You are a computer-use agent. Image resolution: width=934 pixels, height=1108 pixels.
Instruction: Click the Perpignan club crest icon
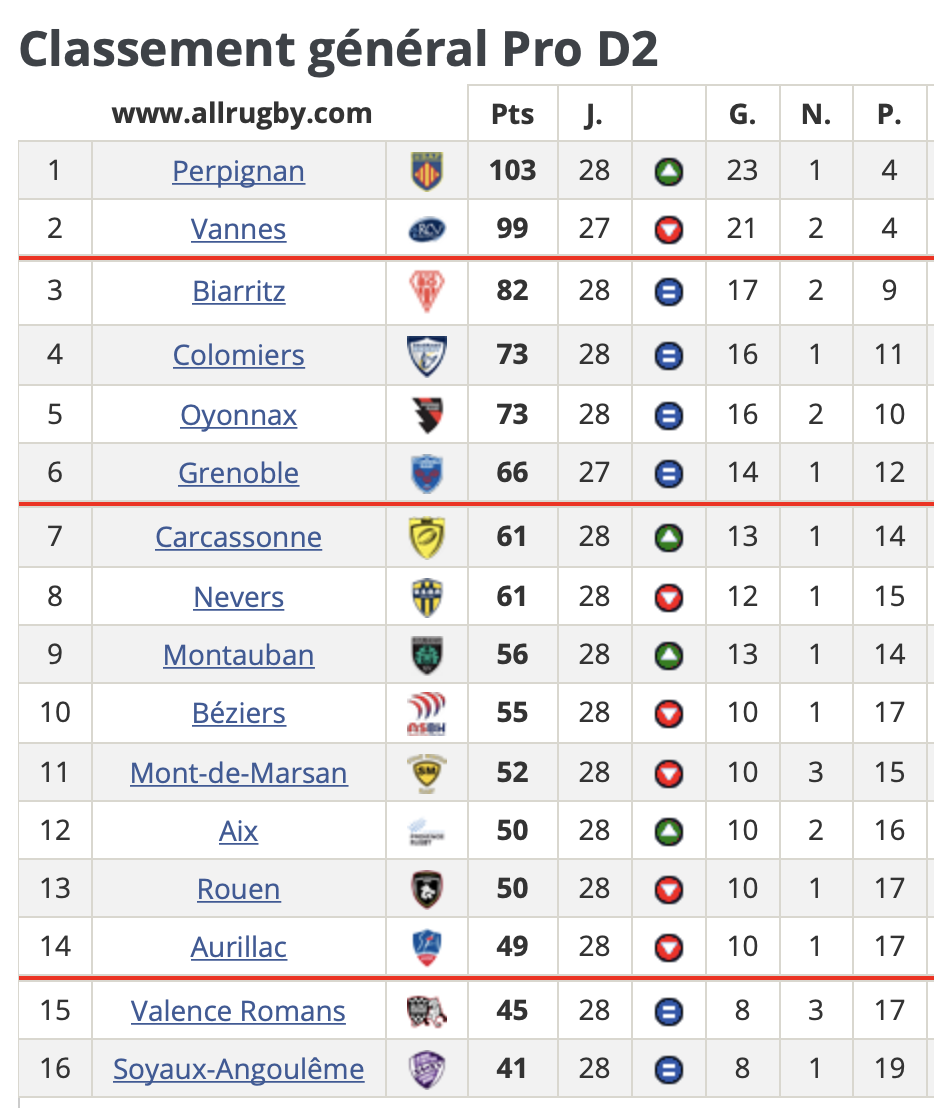click(427, 171)
